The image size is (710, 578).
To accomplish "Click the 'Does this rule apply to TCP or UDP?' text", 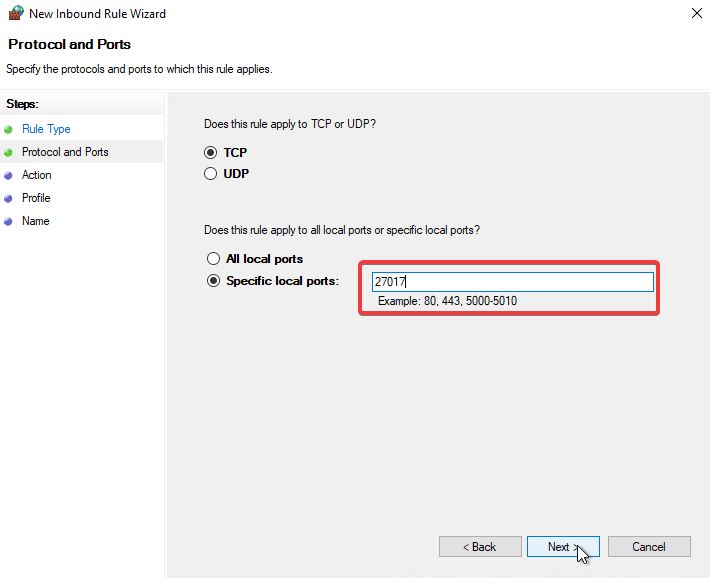I will (x=290, y=124).
